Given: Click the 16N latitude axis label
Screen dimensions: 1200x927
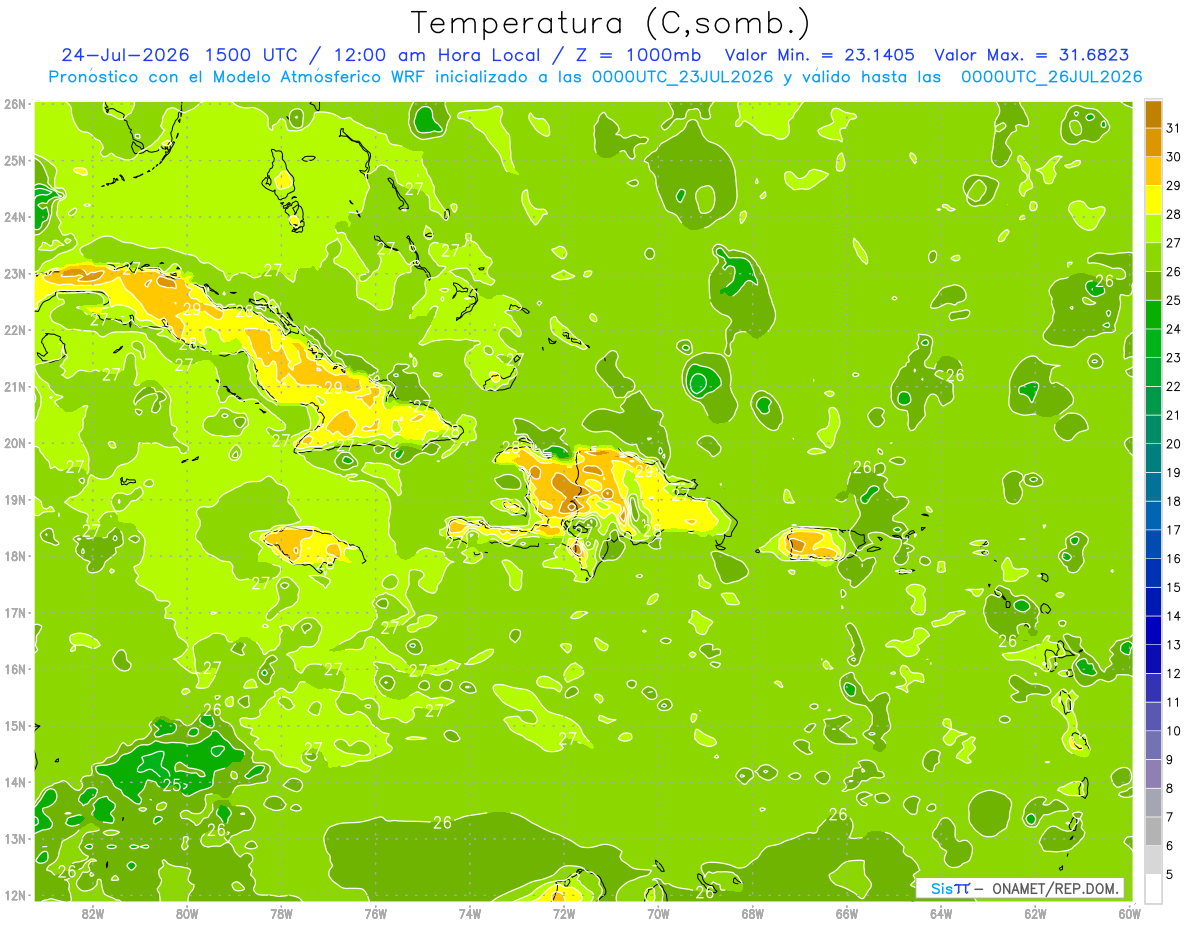Looking at the screenshot, I should pos(14,669).
